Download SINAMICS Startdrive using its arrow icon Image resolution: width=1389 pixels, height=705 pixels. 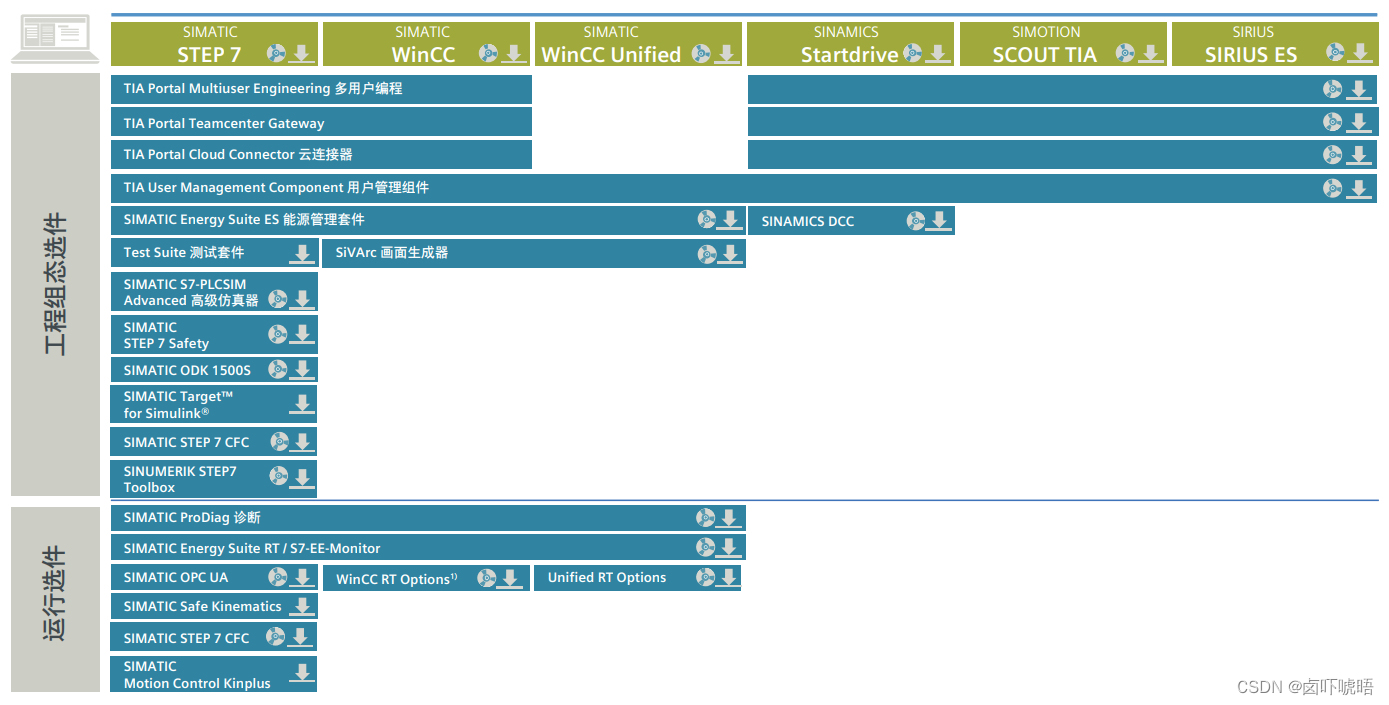pyautogui.click(x=938, y=54)
